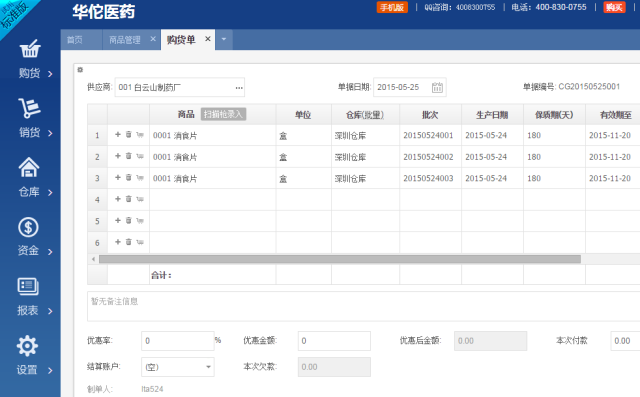This screenshot has height=397, width=640.
Task: Open the 资金 dollar sign icon
Action: click(28, 227)
